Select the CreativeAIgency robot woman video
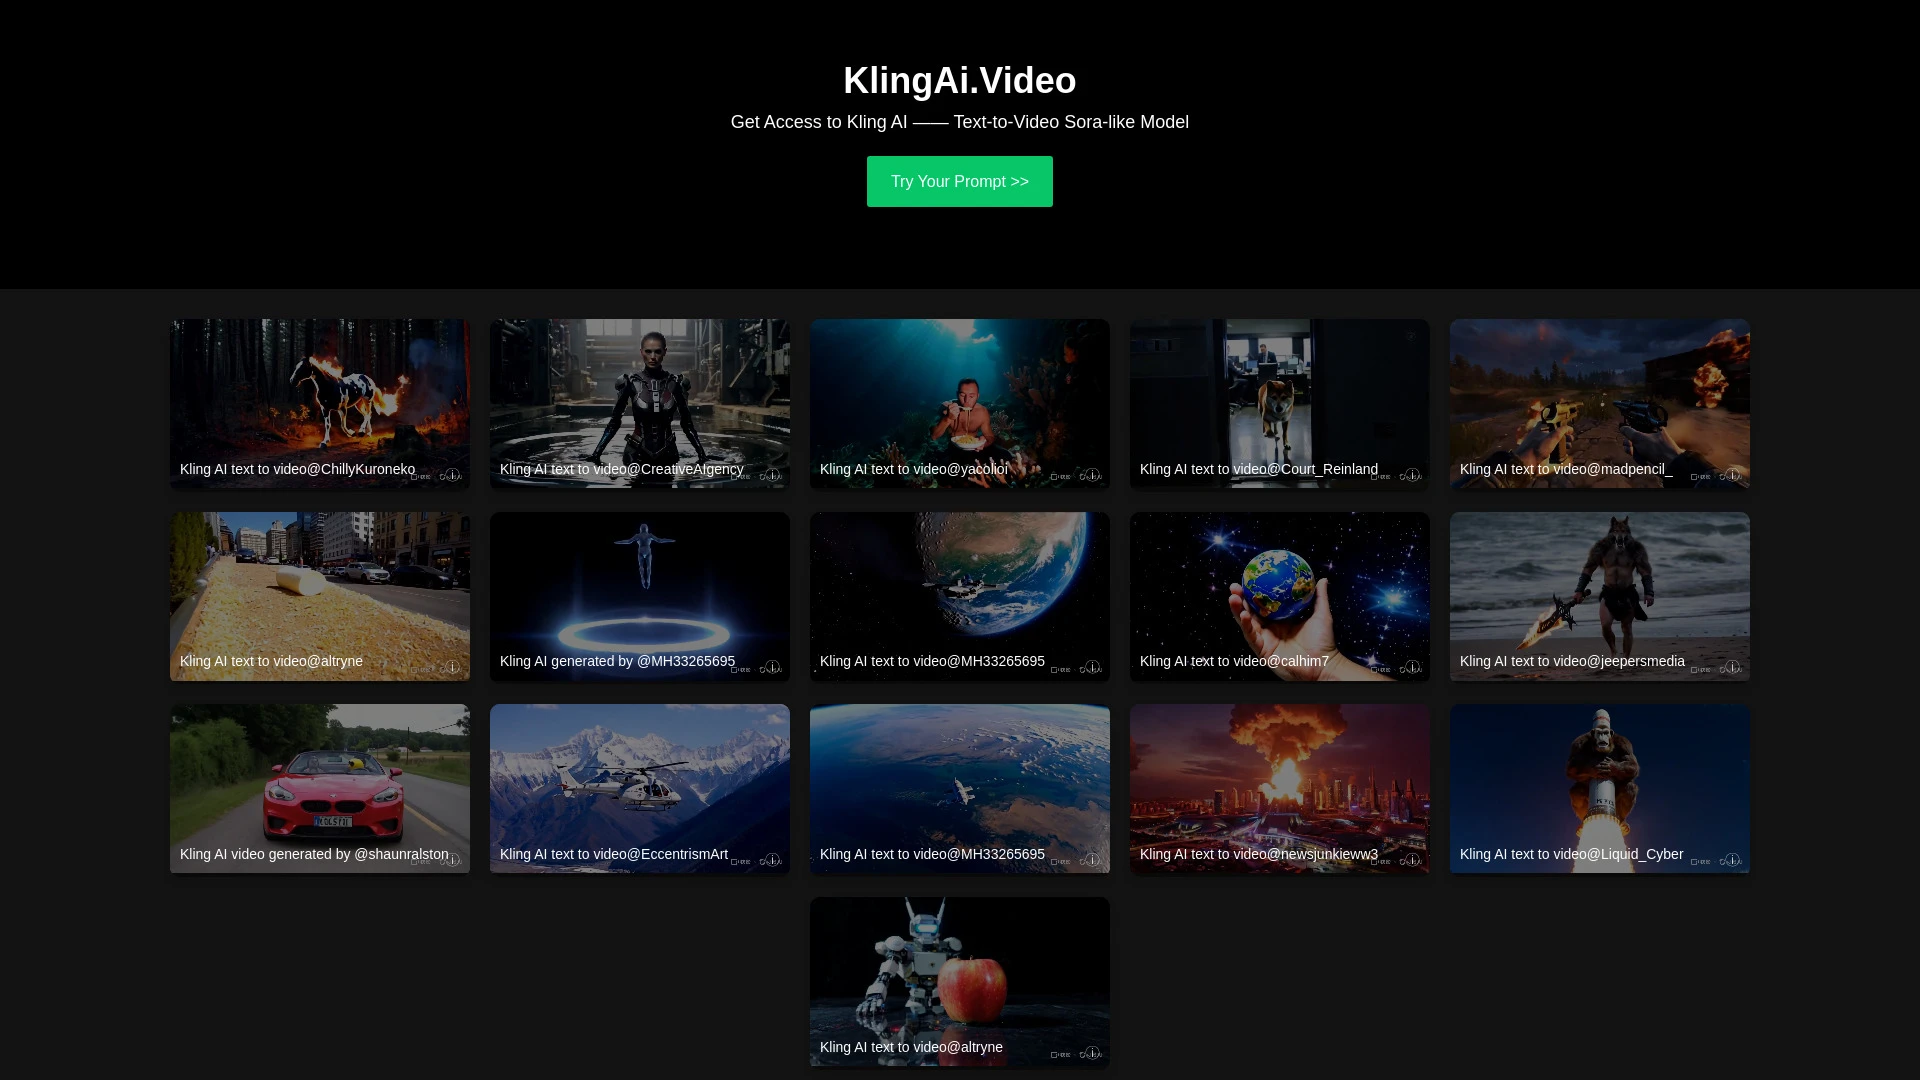The width and height of the screenshot is (1920, 1080). [x=640, y=402]
